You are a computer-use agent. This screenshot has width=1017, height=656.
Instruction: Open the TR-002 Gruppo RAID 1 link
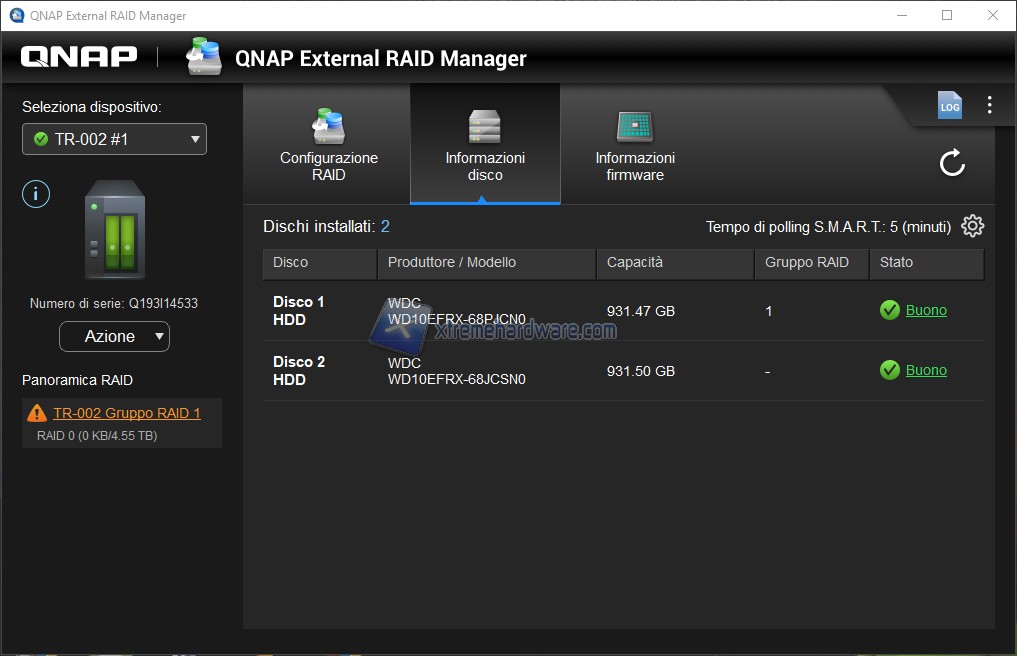(x=127, y=413)
